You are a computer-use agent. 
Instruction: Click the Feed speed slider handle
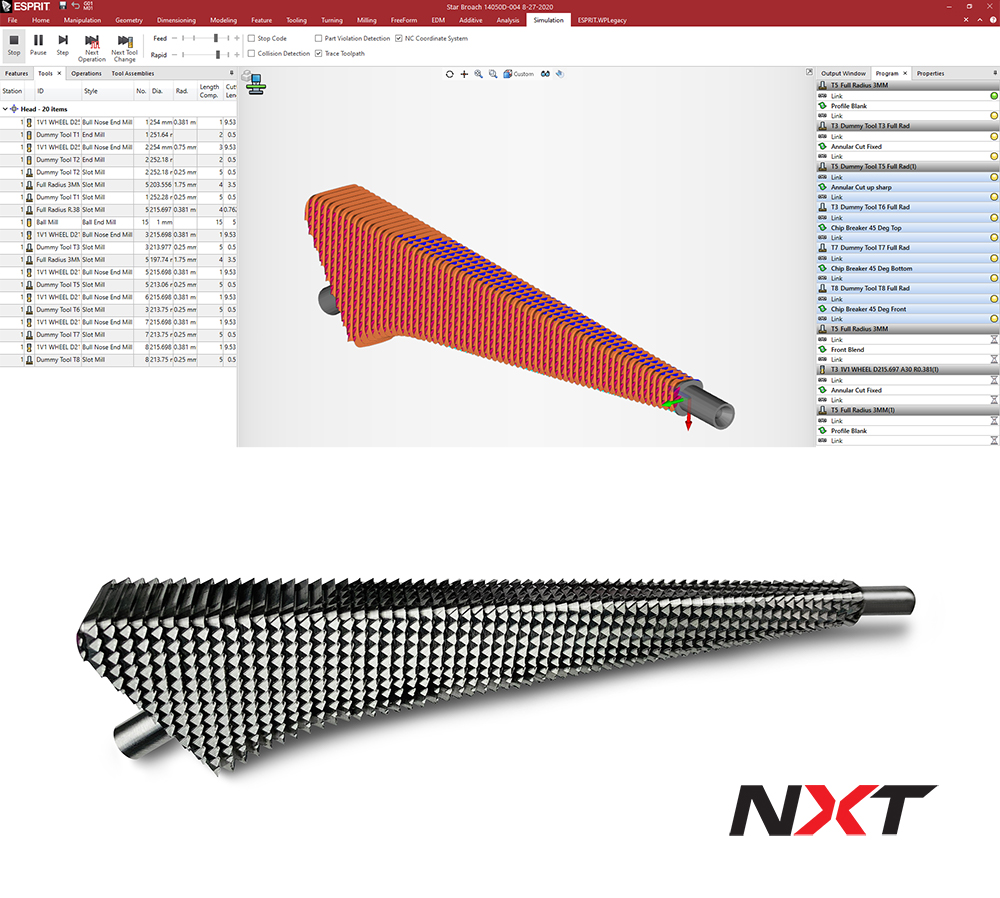click(216, 38)
